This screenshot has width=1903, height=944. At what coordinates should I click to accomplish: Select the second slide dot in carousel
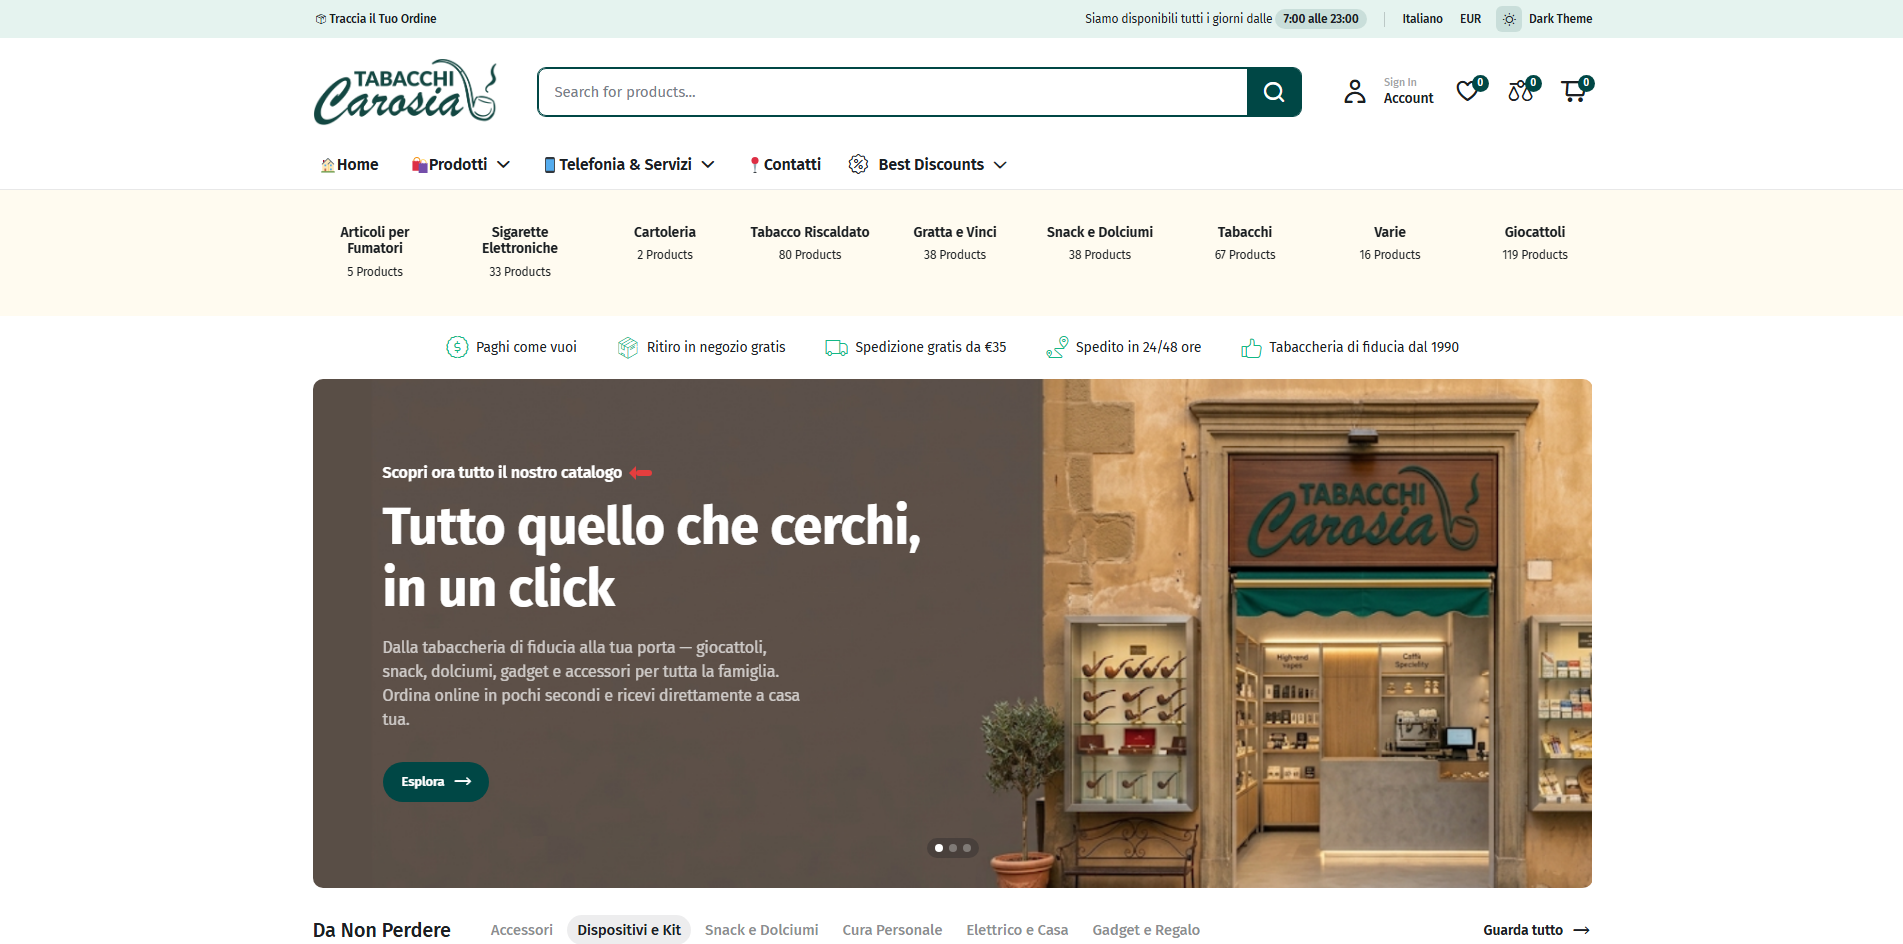pyautogui.click(x=953, y=848)
